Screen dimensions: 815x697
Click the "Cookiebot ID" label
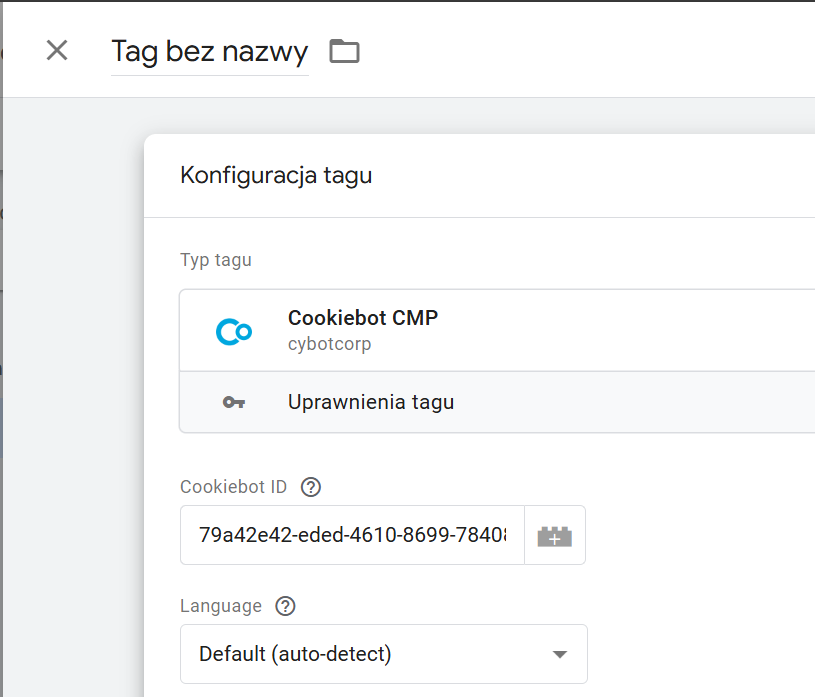[x=233, y=487]
